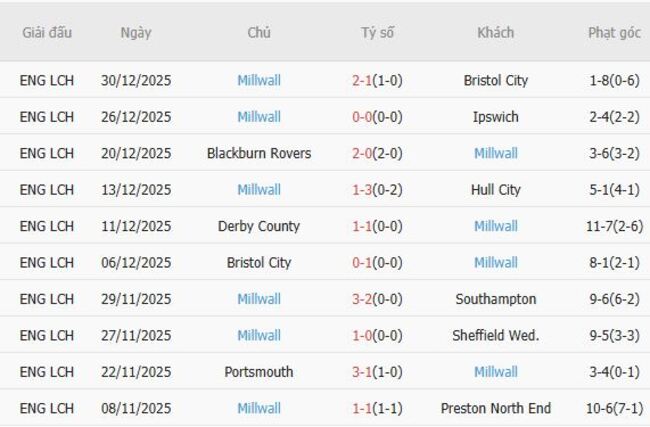
Task: Open Hull City team link
Action: click(x=496, y=190)
